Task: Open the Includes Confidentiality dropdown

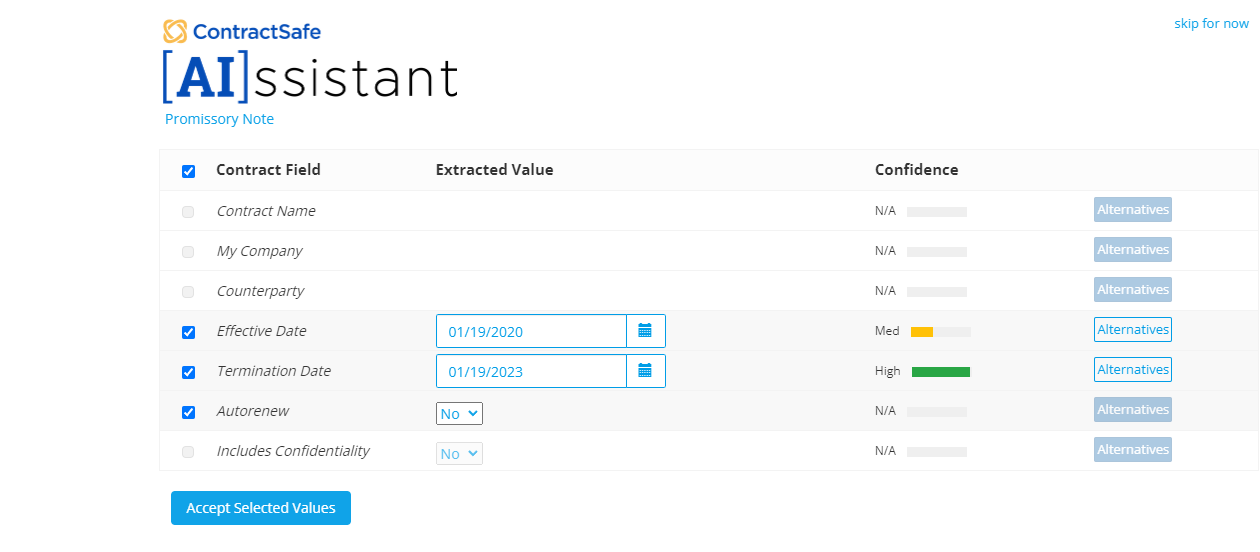Action: (x=459, y=453)
